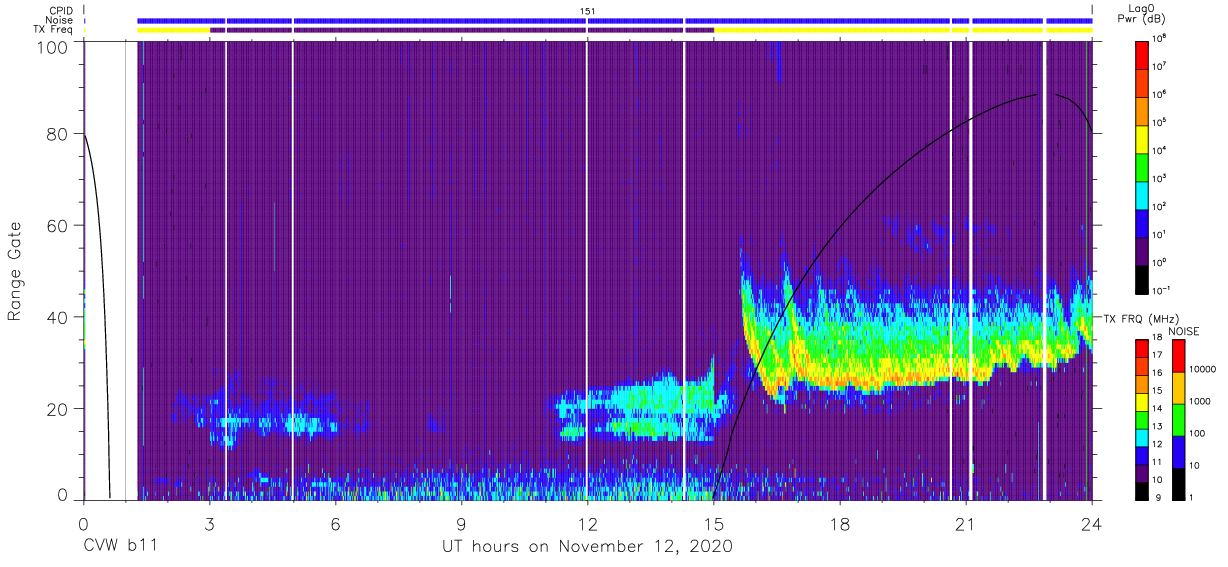This screenshot has width=1228, height=567.
Task: Click the 'Range Gate' y-axis title
Action: point(15,272)
